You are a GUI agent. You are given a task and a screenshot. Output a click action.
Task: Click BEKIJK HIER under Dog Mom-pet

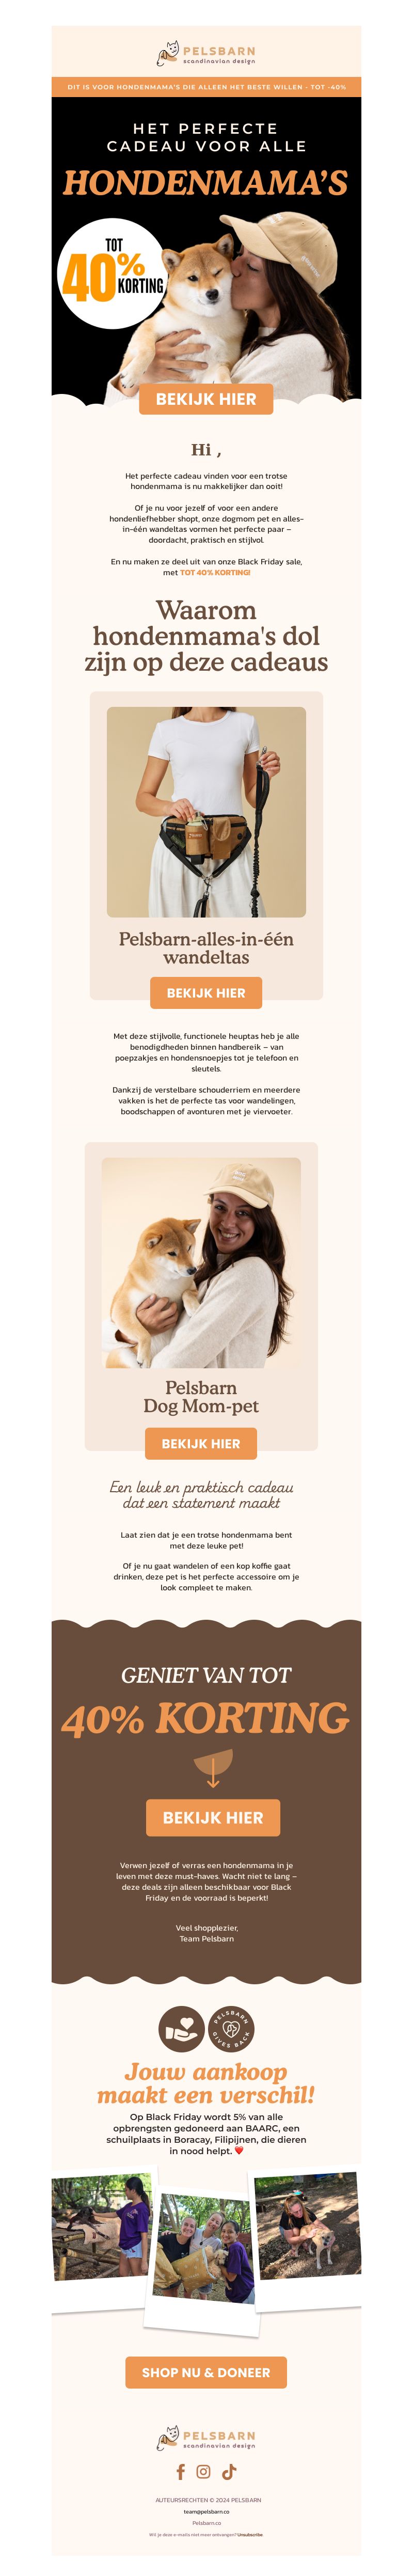point(201,1444)
